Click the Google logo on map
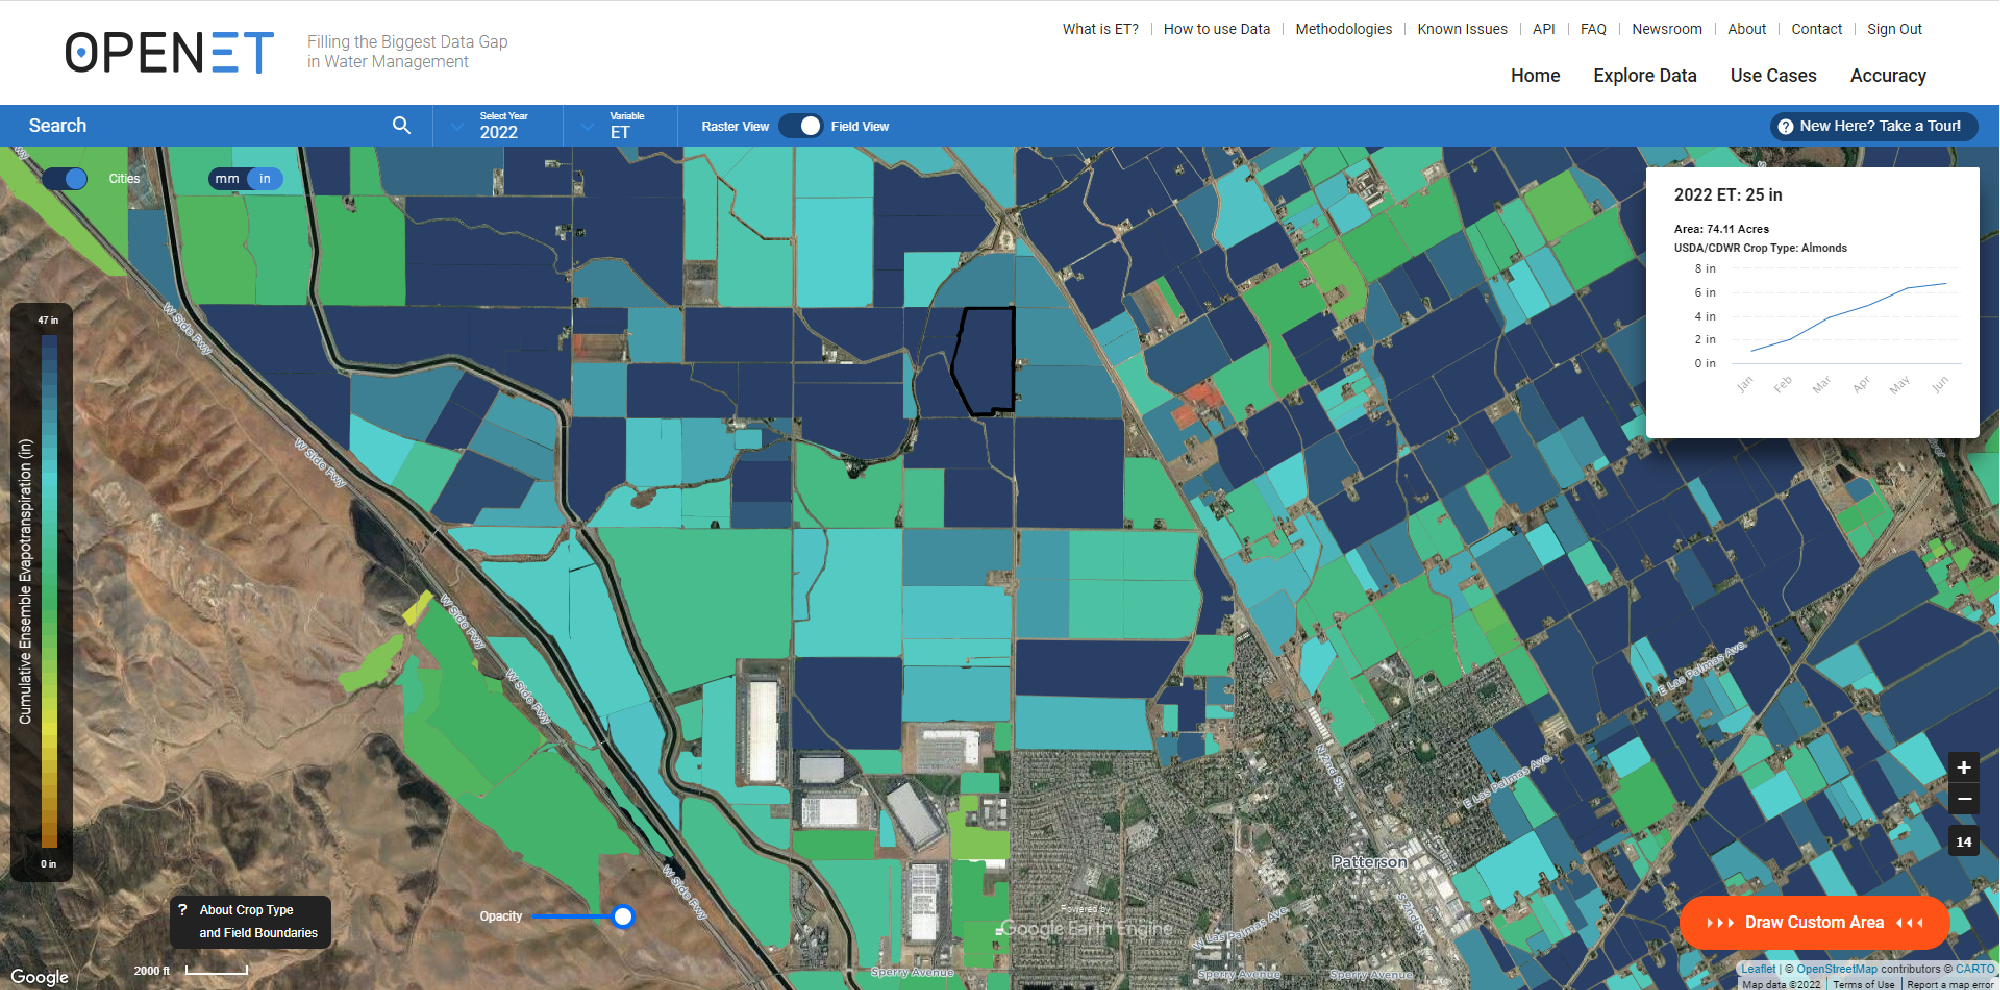2000x990 pixels. [x=40, y=977]
